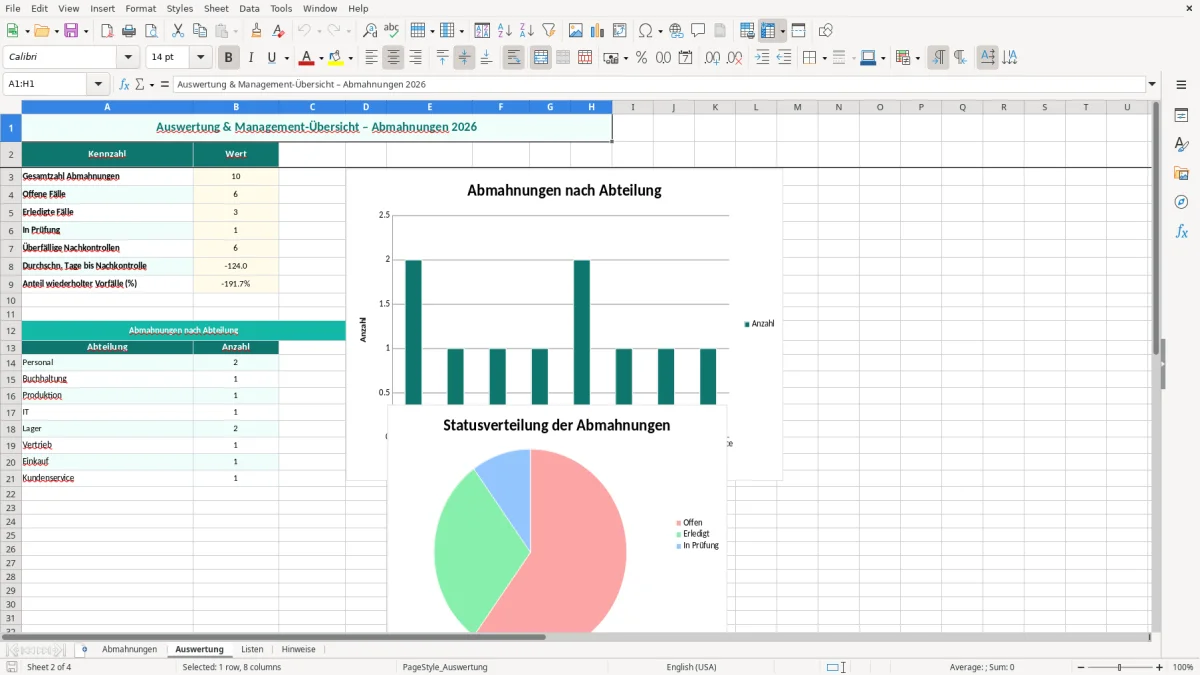Click the Spelling check icon
This screenshot has width=1200, height=675.
click(x=392, y=31)
